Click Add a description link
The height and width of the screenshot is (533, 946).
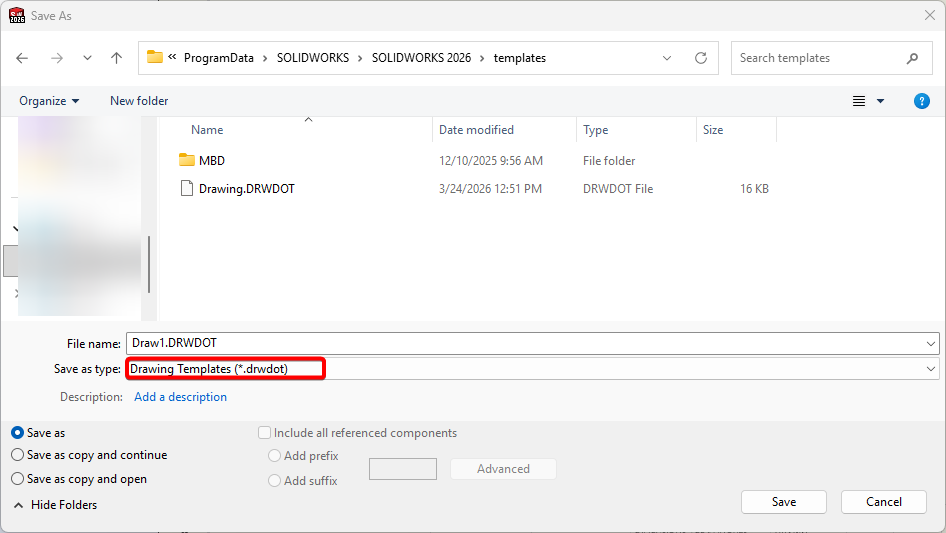180,397
